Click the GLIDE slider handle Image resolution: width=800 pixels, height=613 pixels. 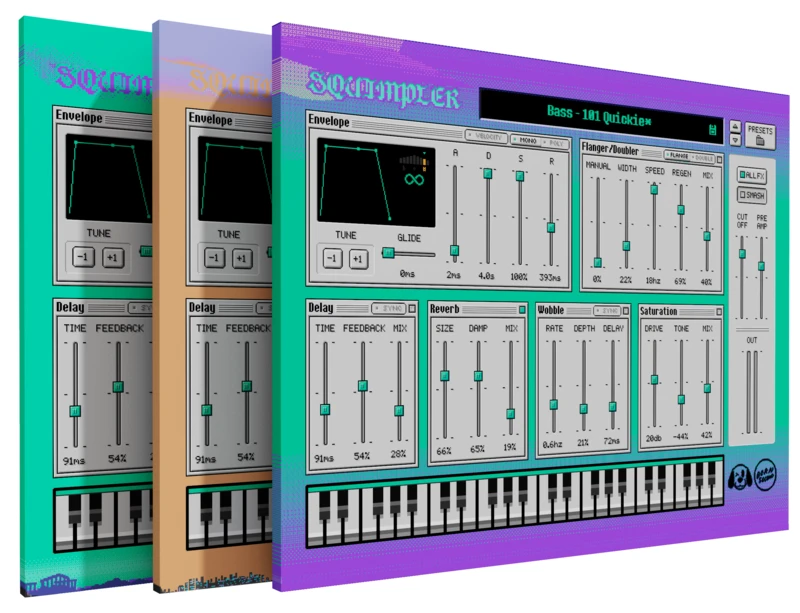click(388, 252)
